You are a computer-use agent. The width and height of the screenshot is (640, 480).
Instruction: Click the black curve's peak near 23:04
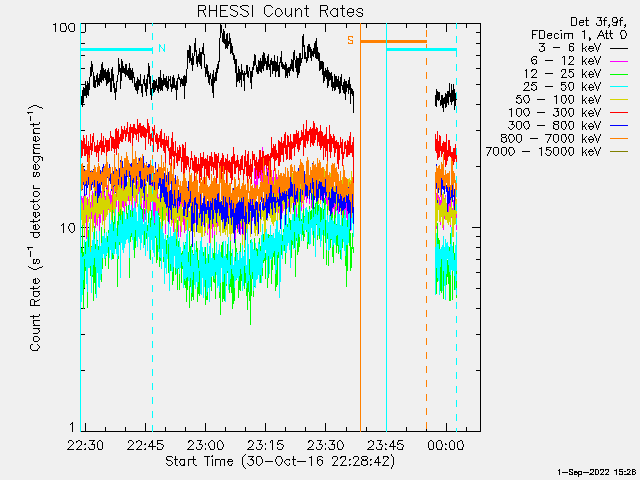pos(222,27)
